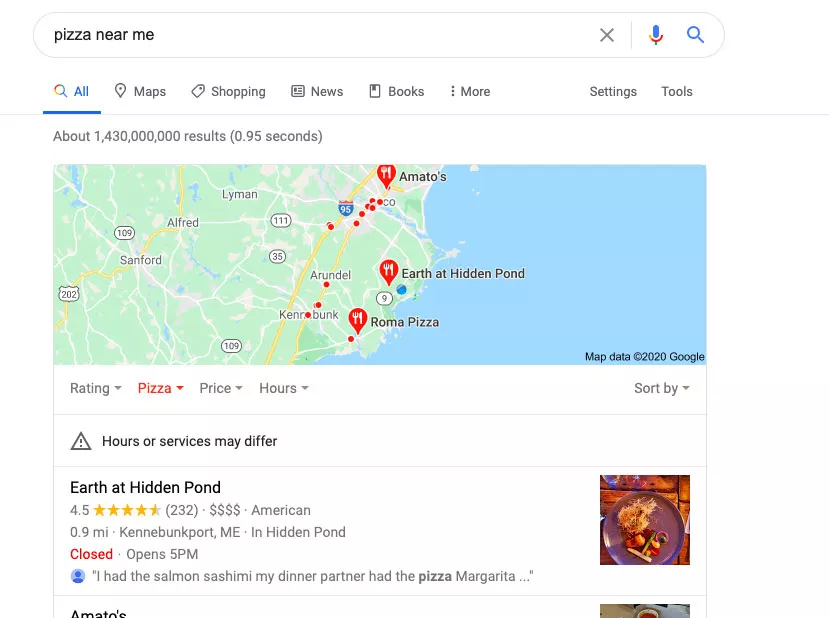Screen dimensions: 829x618
Task: Select Amato's map pin marker
Action: click(386, 176)
